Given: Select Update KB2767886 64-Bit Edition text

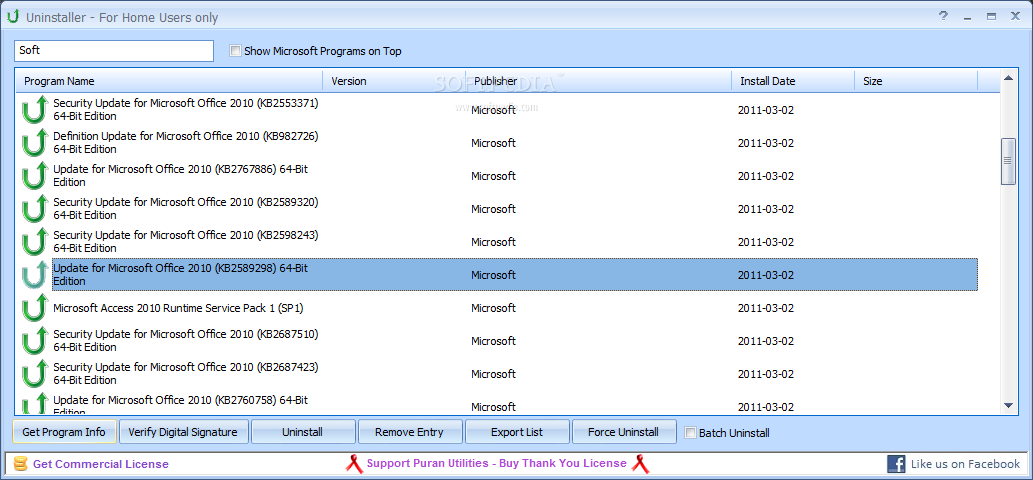Looking at the screenshot, I should pyautogui.click(x=181, y=176).
